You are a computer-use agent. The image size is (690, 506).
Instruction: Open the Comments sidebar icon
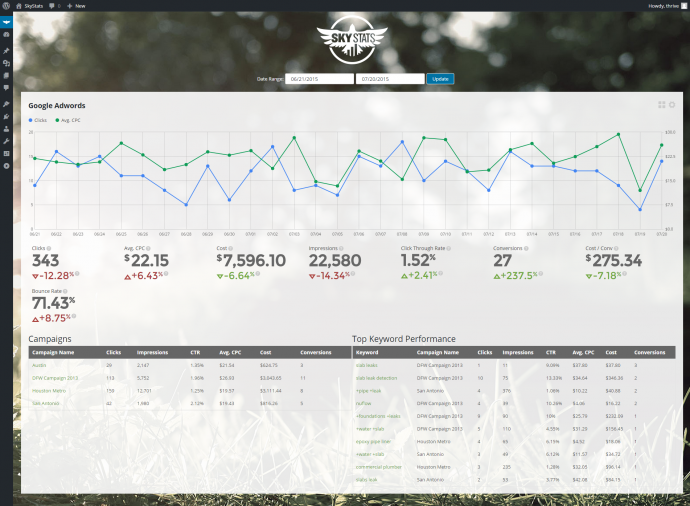[x=6, y=88]
